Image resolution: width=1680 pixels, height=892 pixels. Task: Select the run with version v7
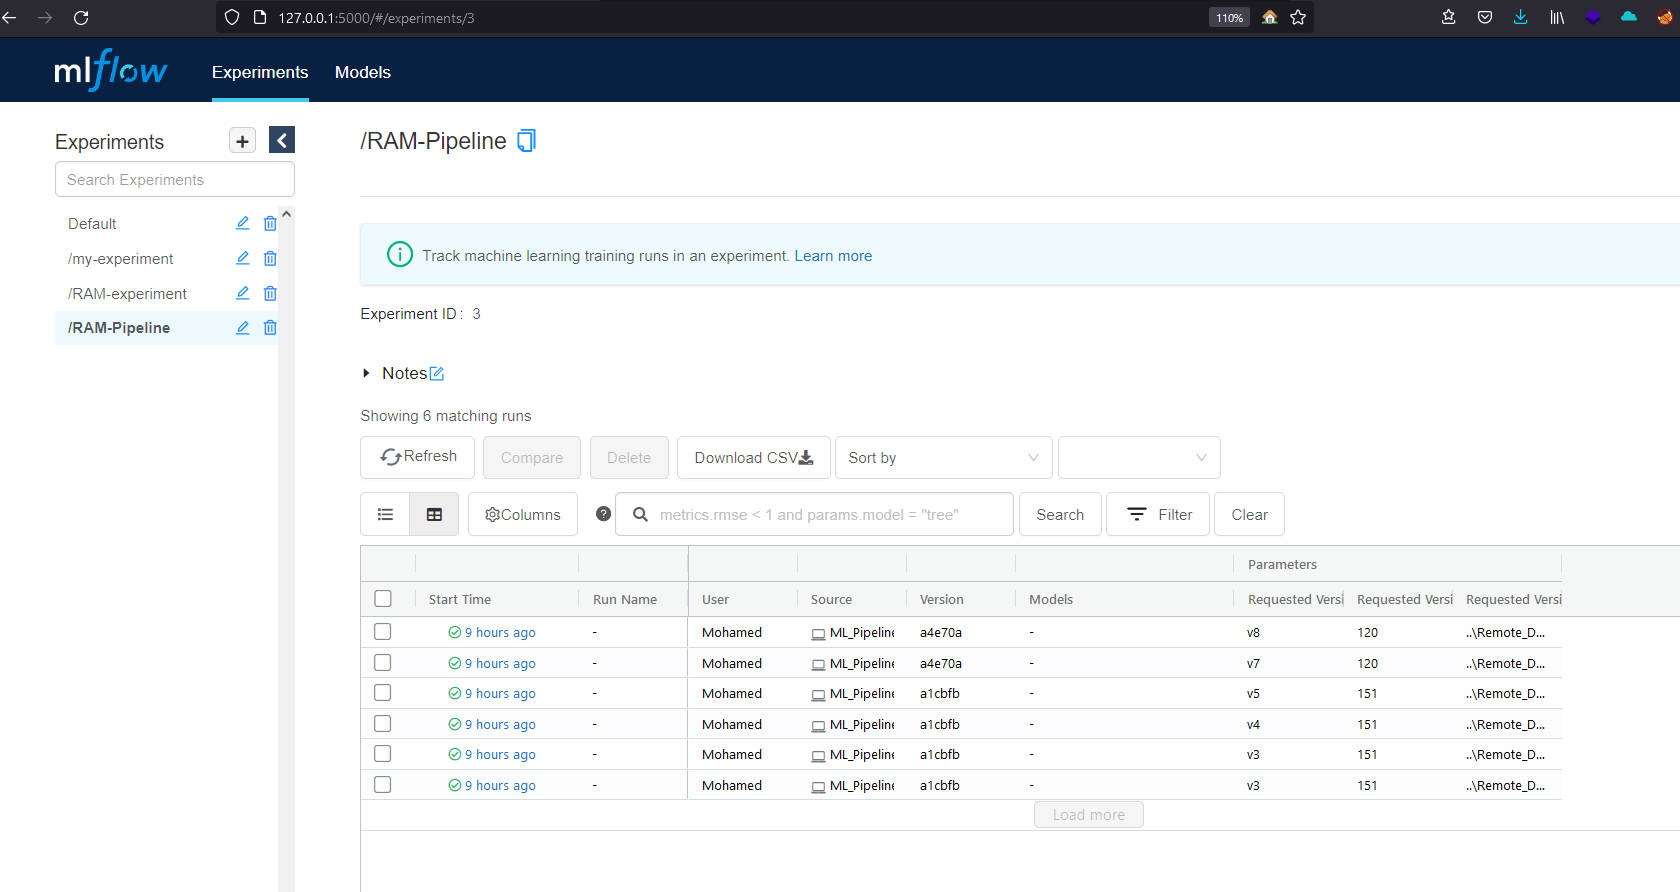(x=383, y=662)
